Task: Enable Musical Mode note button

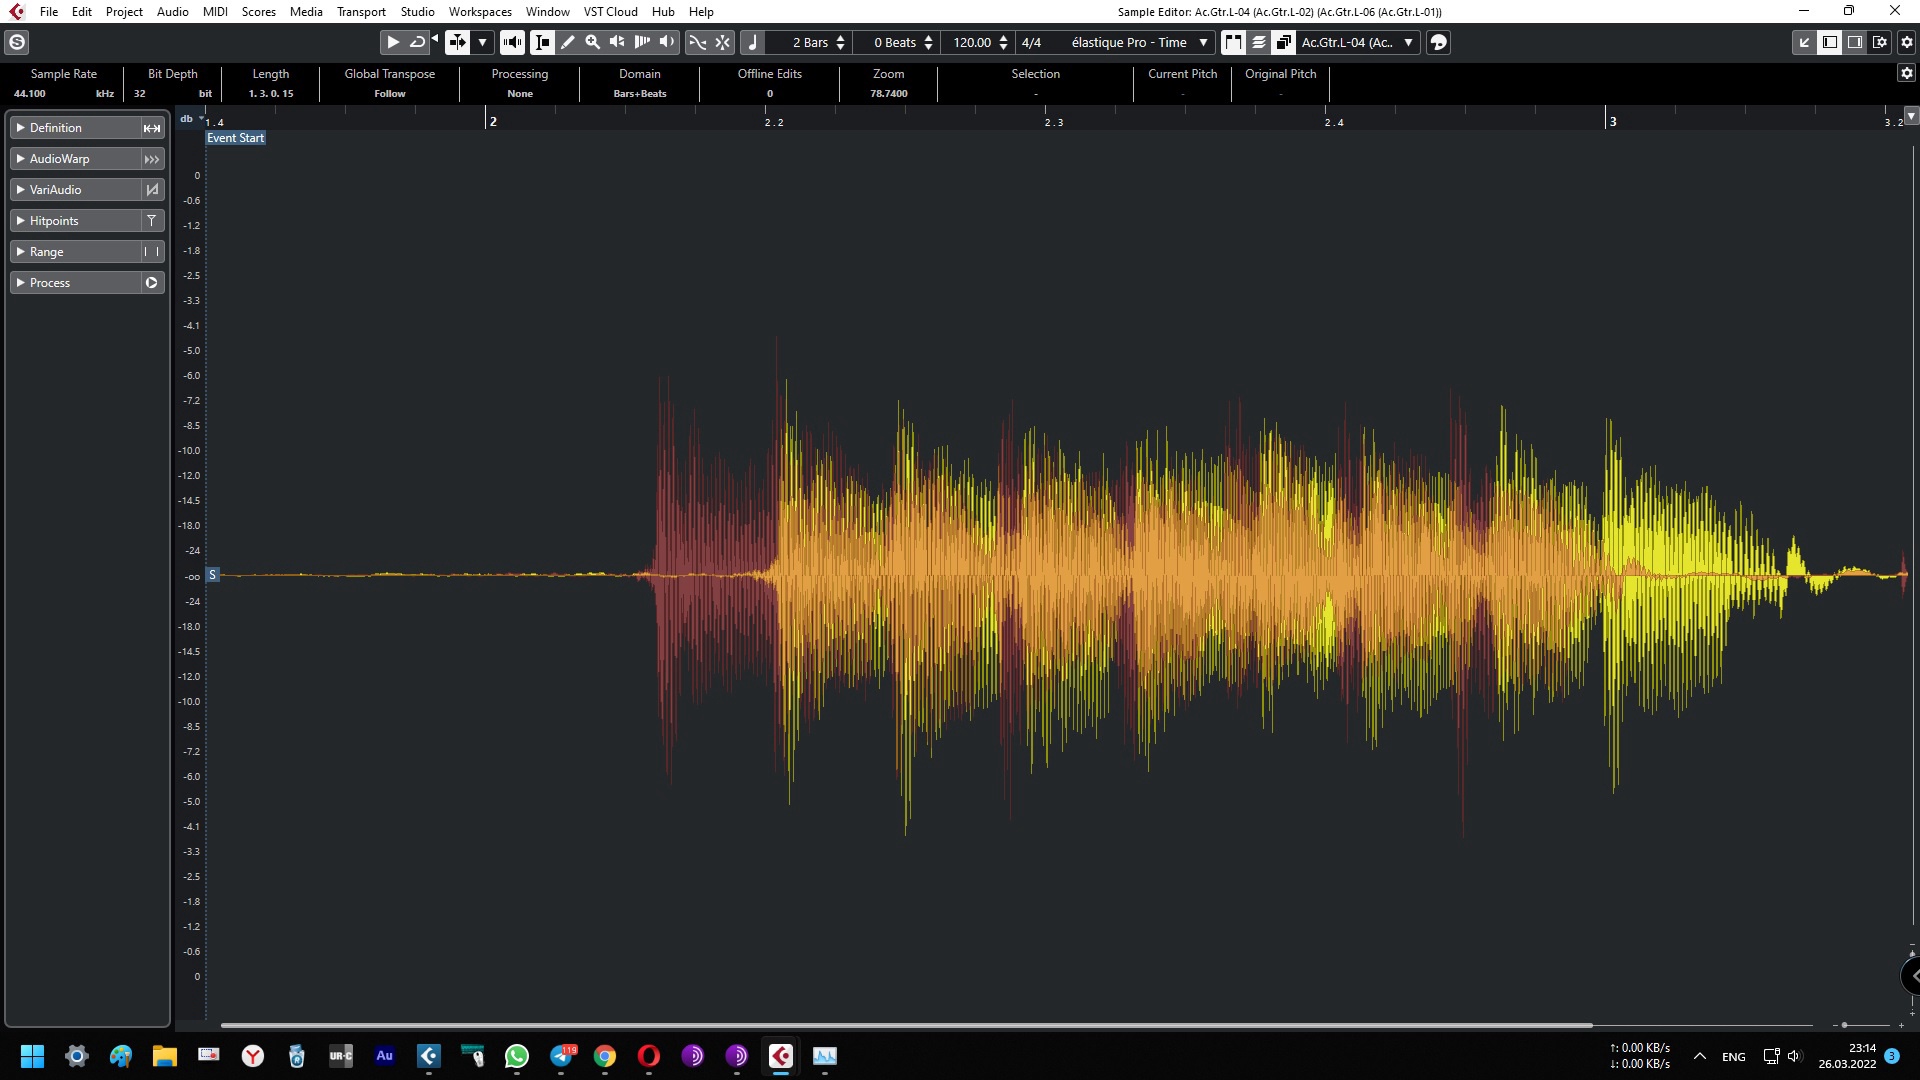Action: (x=753, y=42)
